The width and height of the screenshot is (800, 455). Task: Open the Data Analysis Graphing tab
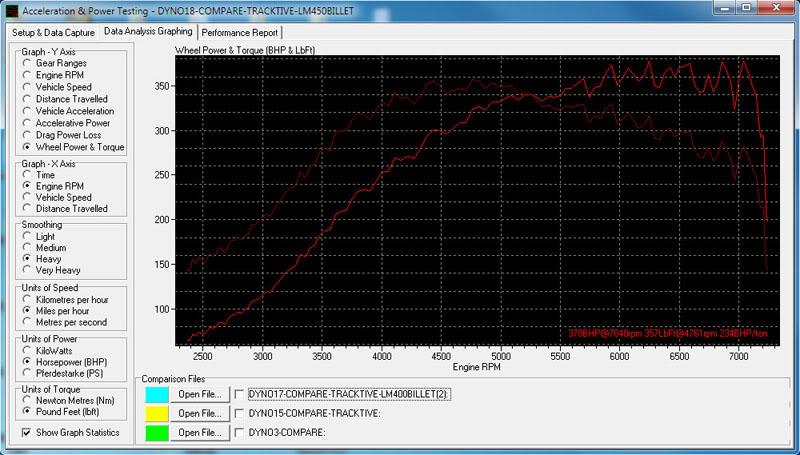click(148, 31)
